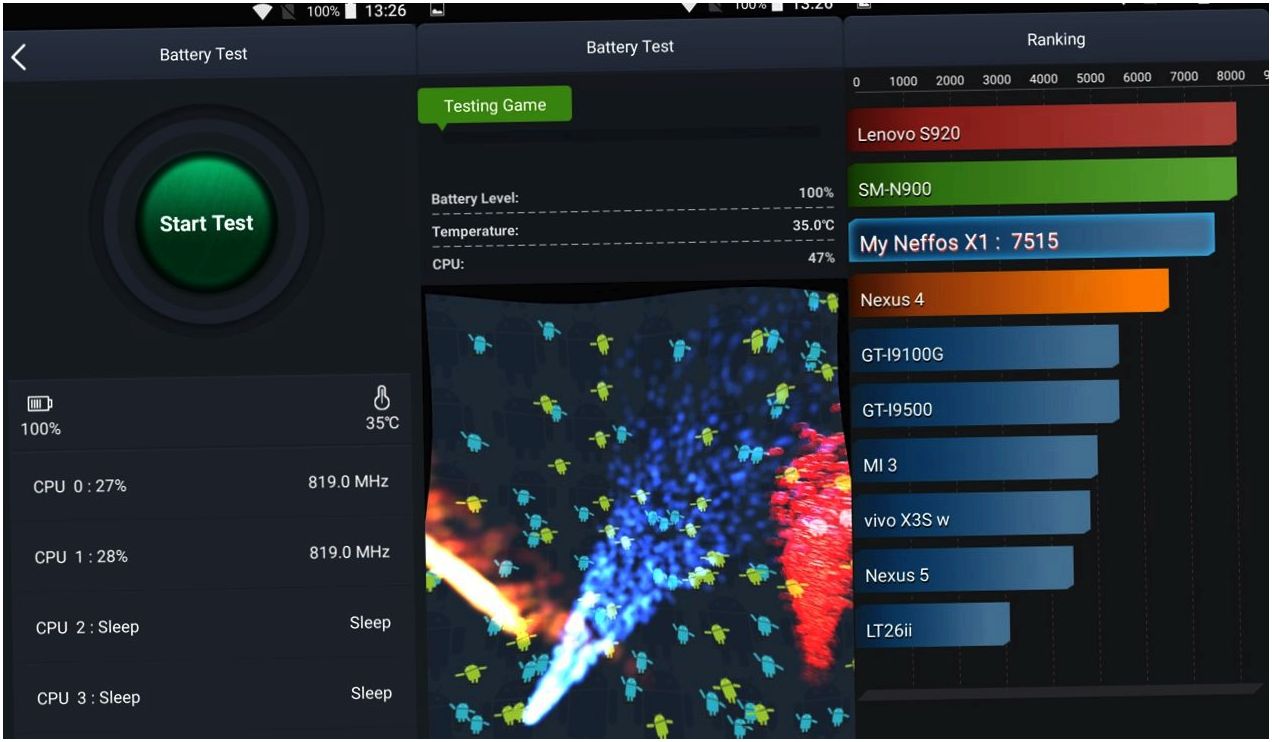Viewport: 1272px width, 742px height.
Task: Tap the test progress bar under Testing Game
Action: pos(630,133)
